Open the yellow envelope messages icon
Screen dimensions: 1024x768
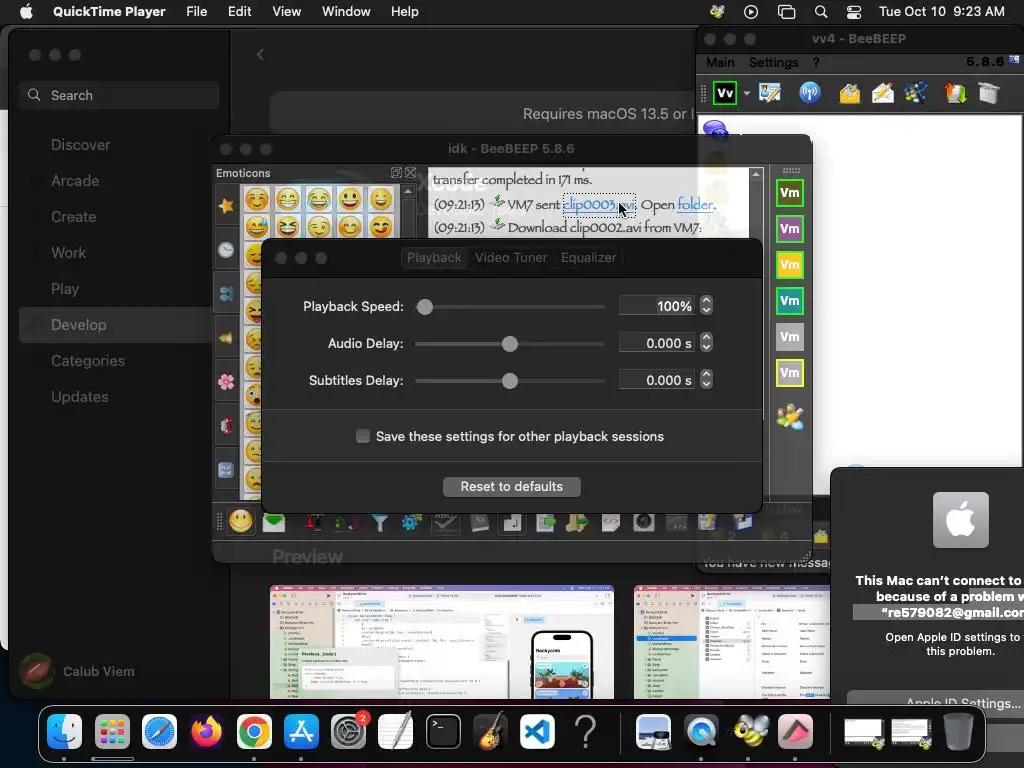(x=849, y=93)
